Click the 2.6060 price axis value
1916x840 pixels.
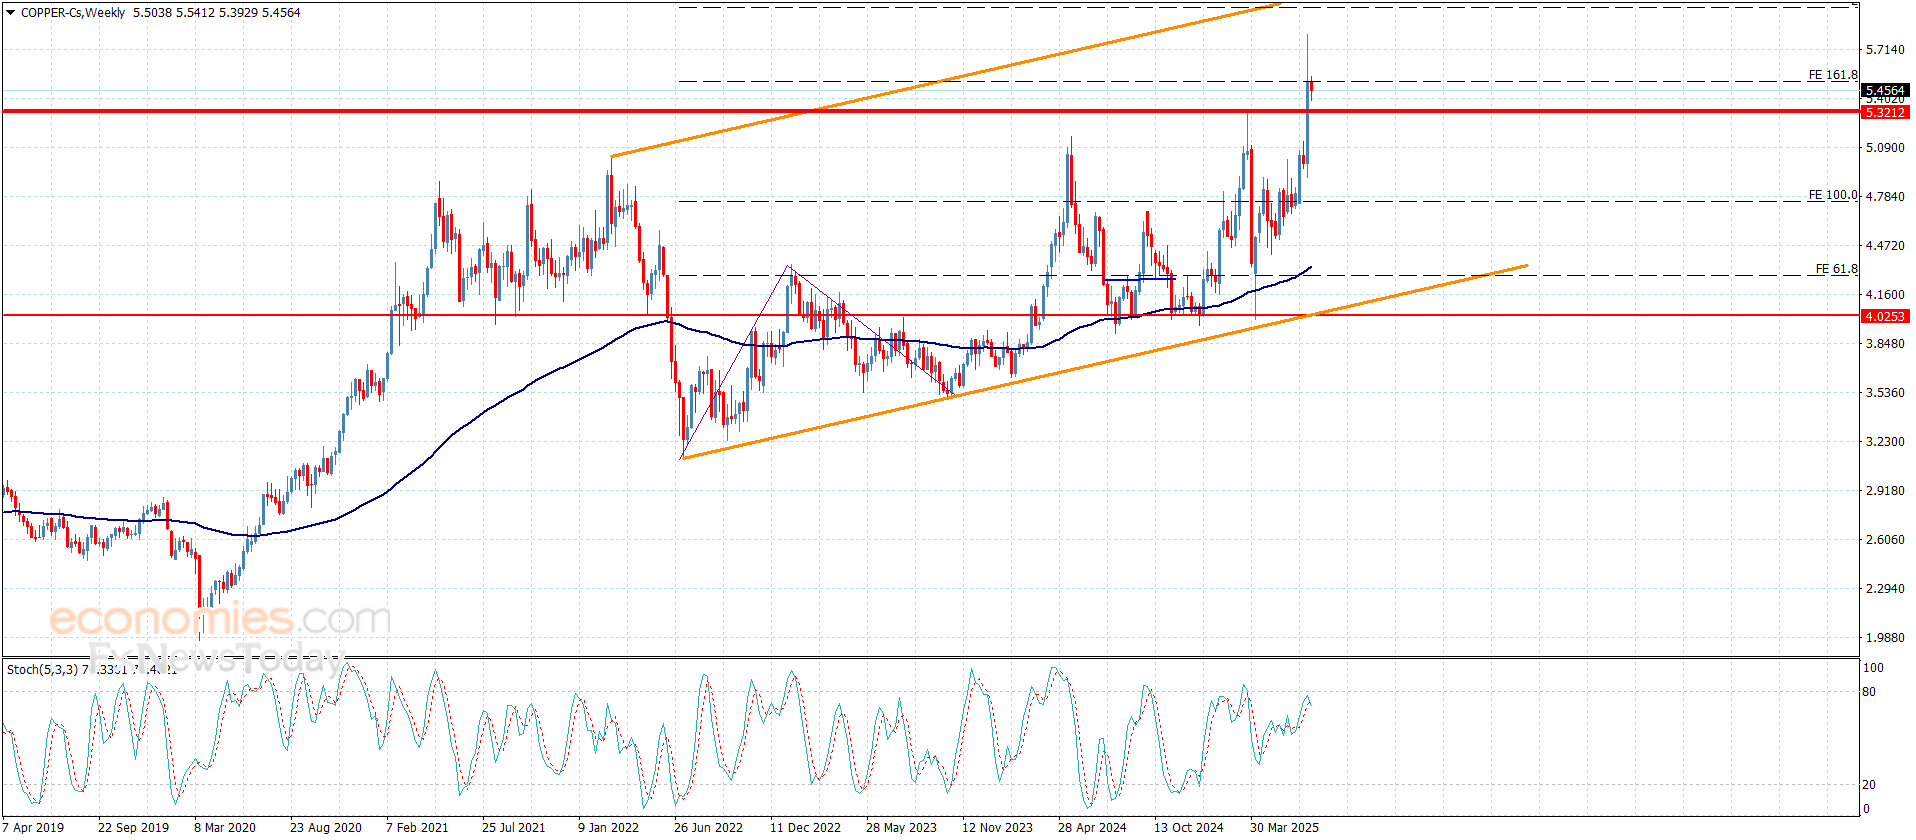(x=1885, y=539)
